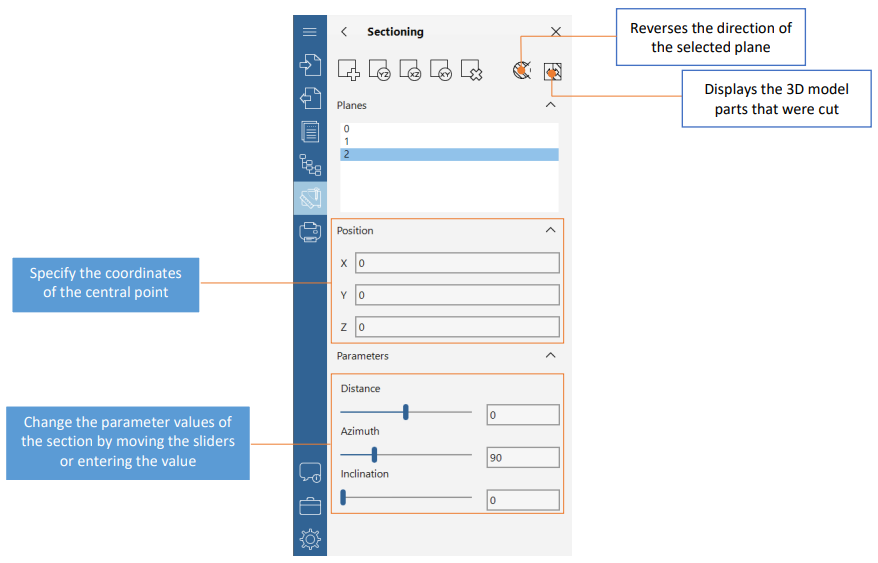Image resolution: width=878 pixels, height=563 pixels.
Task: Add an XY section plane
Action: (441, 71)
